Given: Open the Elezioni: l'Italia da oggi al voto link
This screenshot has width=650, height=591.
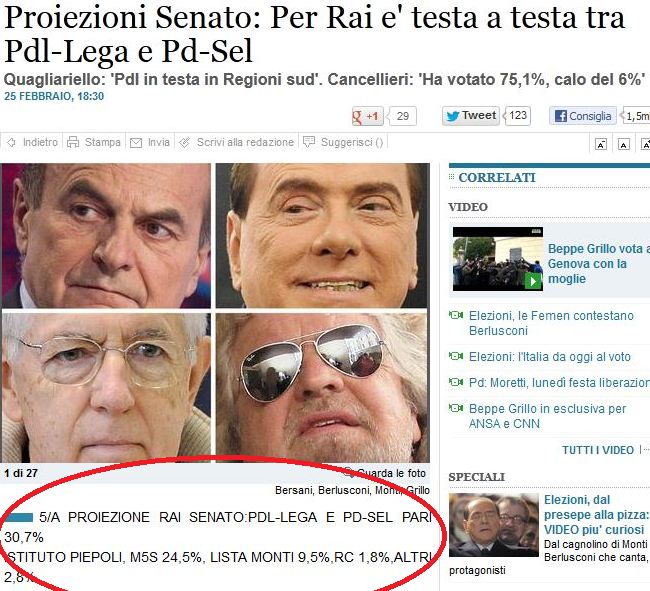Looking at the screenshot, I should (x=550, y=357).
